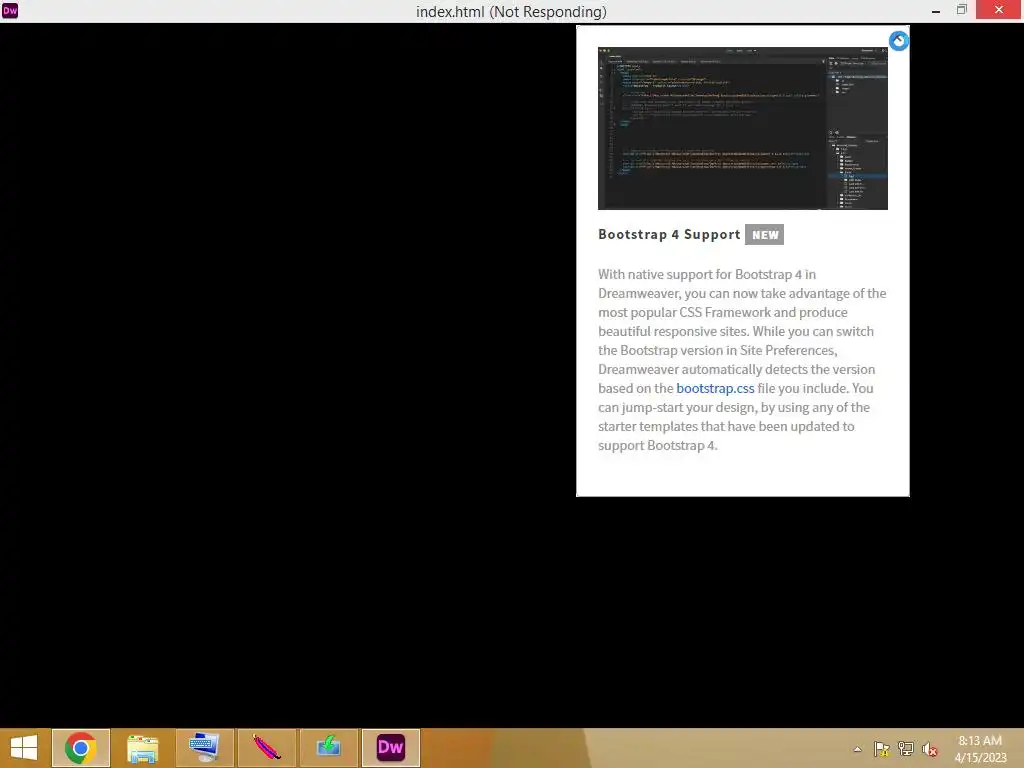Screen dimensions: 1024x768
Task: Switch to the Dreamweaver taskbar button
Action: (391, 748)
